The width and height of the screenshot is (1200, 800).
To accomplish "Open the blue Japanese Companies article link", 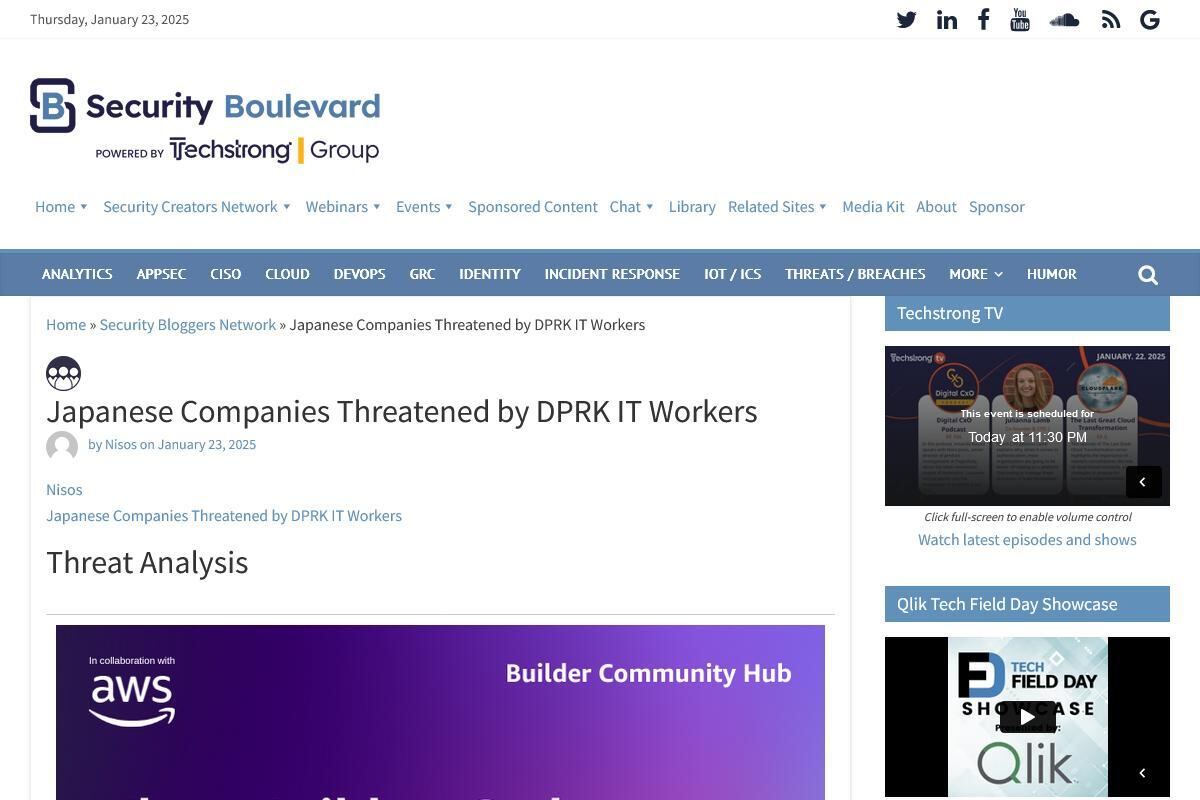I will [x=224, y=516].
